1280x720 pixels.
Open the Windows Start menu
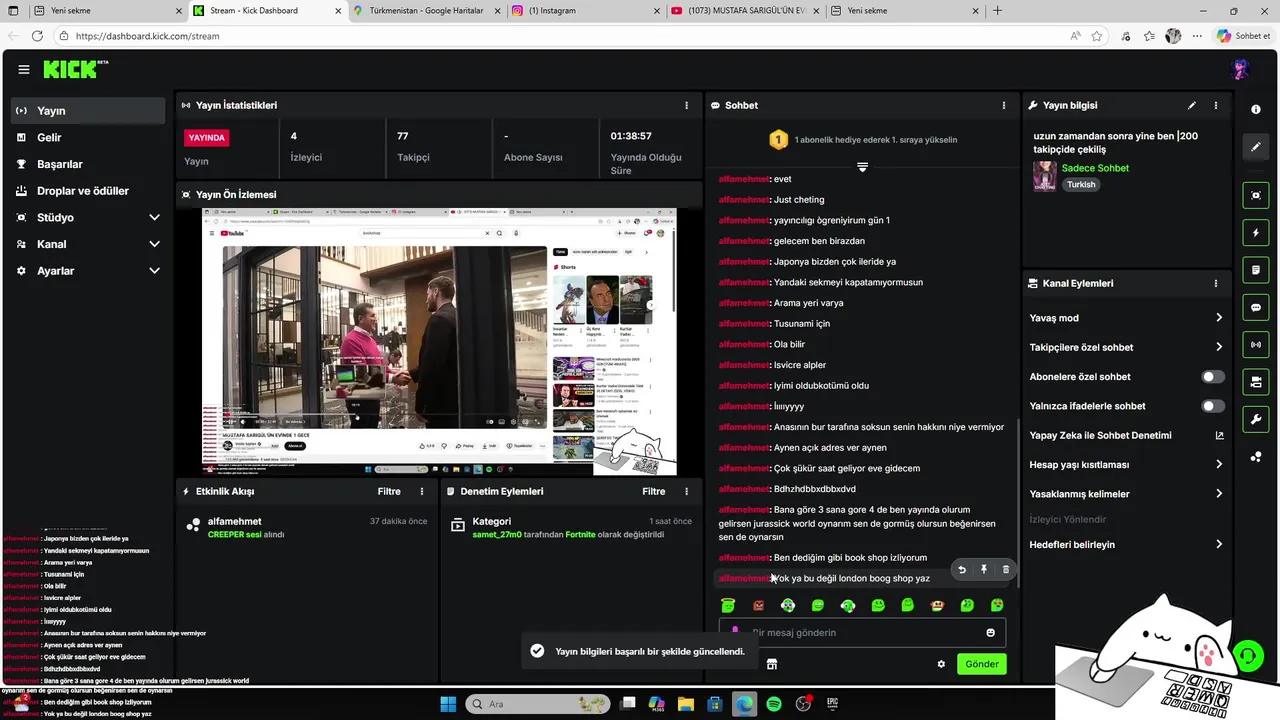pyautogui.click(x=448, y=704)
